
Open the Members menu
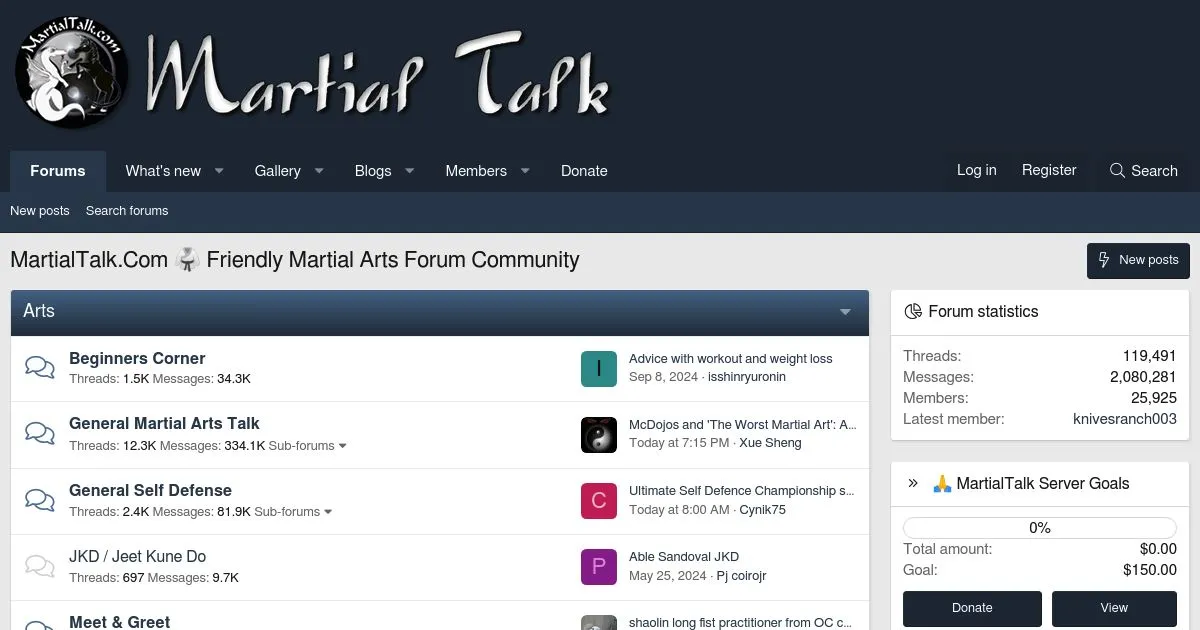point(476,171)
